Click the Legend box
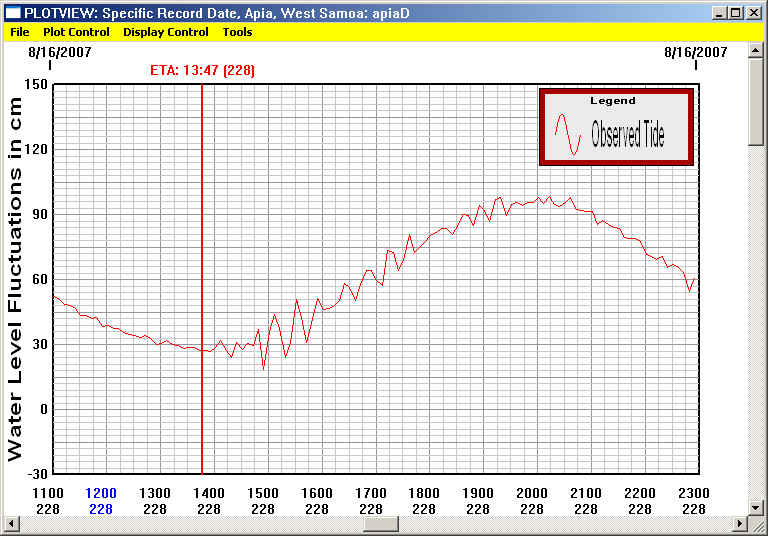The width and height of the screenshot is (768, 536). pos(617,127)
